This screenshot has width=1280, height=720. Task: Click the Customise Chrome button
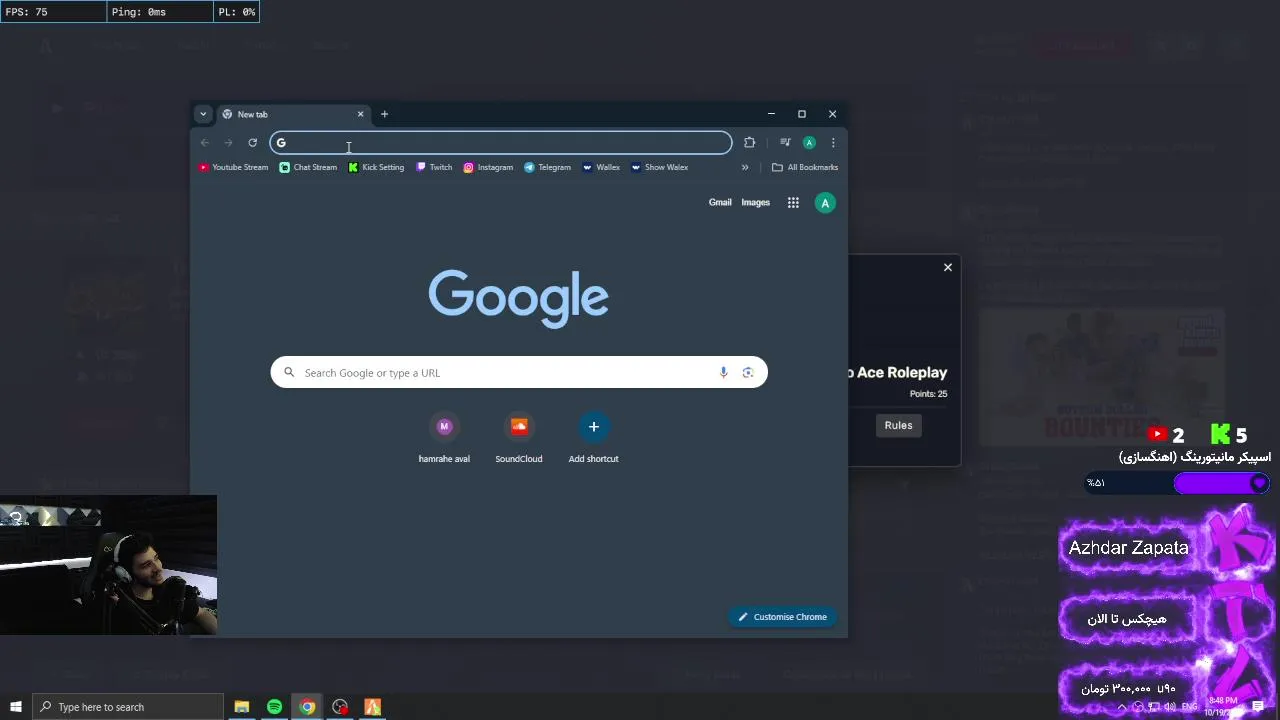click(783, 617)
